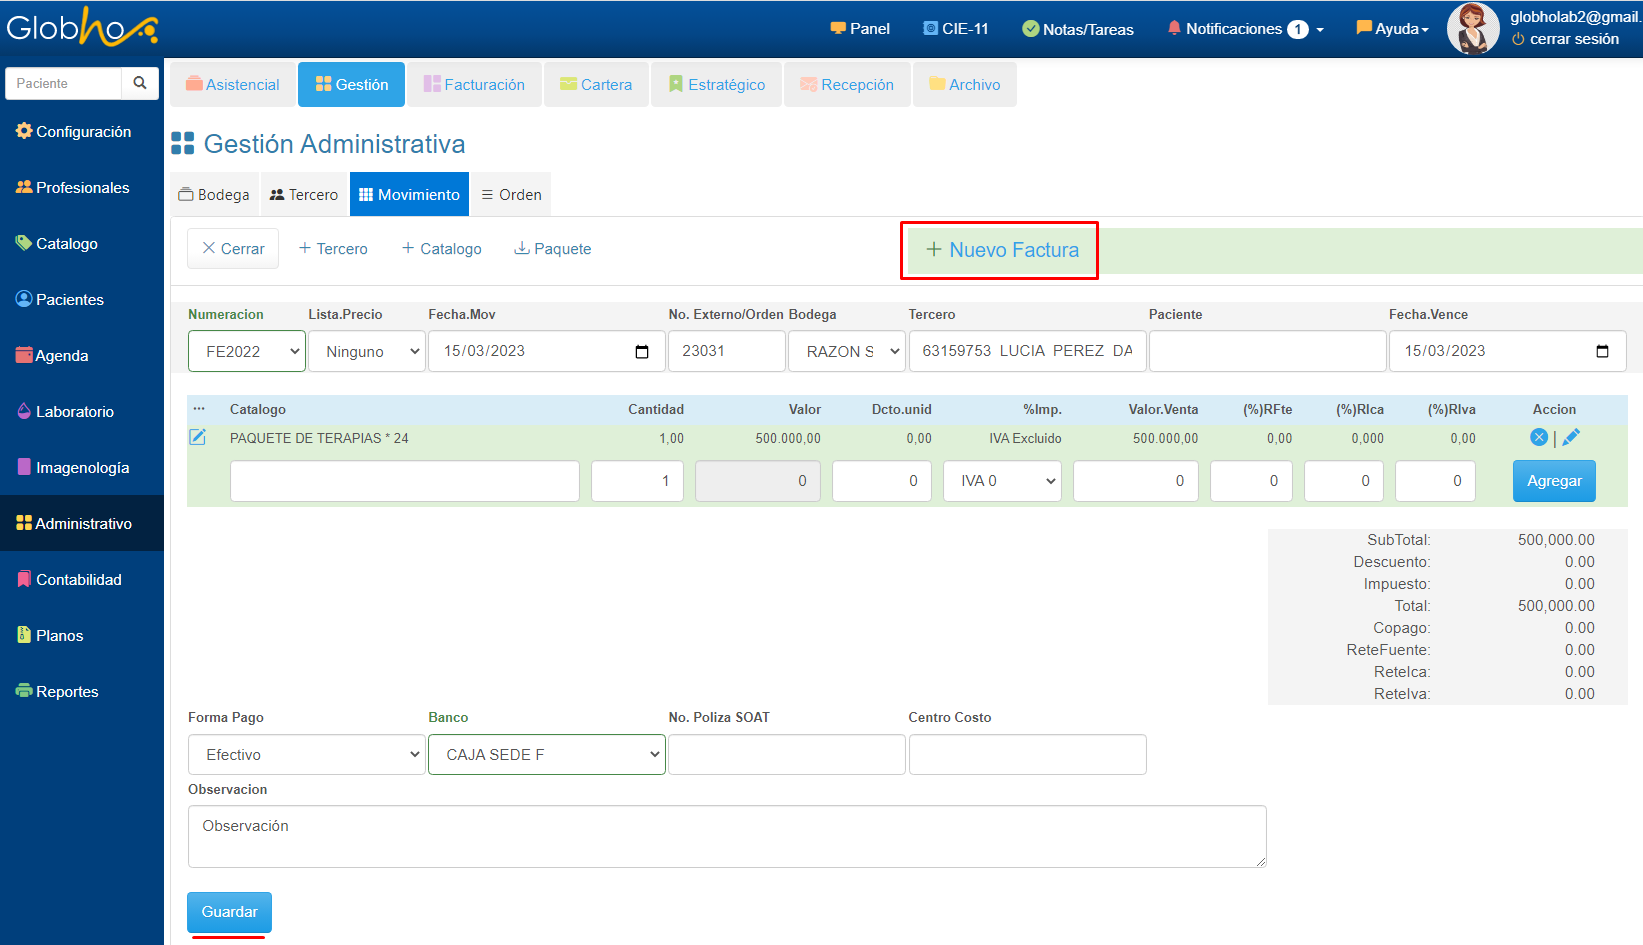Expand the Numeracion FE2022 dropdown
The height and width of the screenshot is (945, 1643).
247,352
